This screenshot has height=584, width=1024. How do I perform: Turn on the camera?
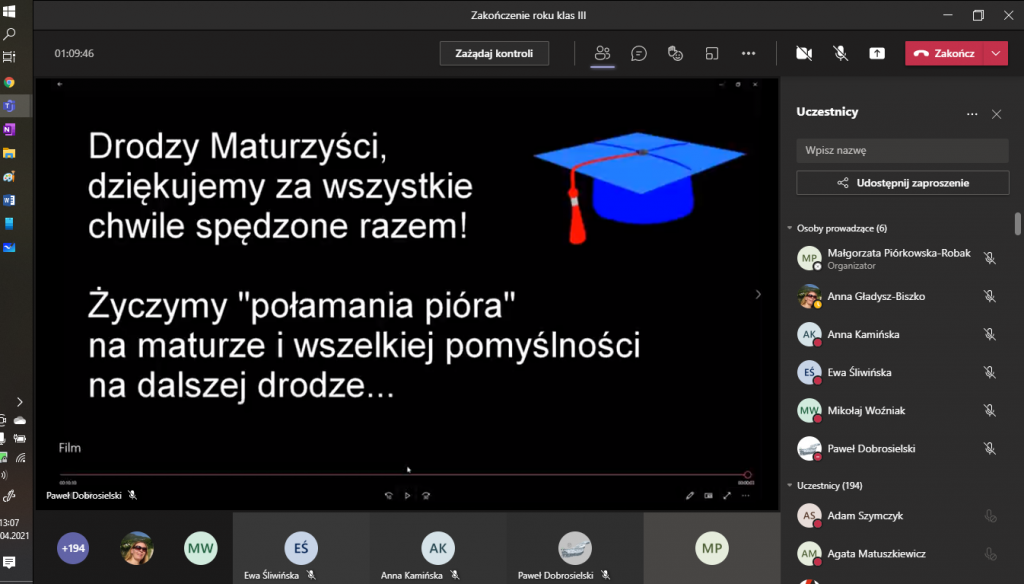pos(803,53)
